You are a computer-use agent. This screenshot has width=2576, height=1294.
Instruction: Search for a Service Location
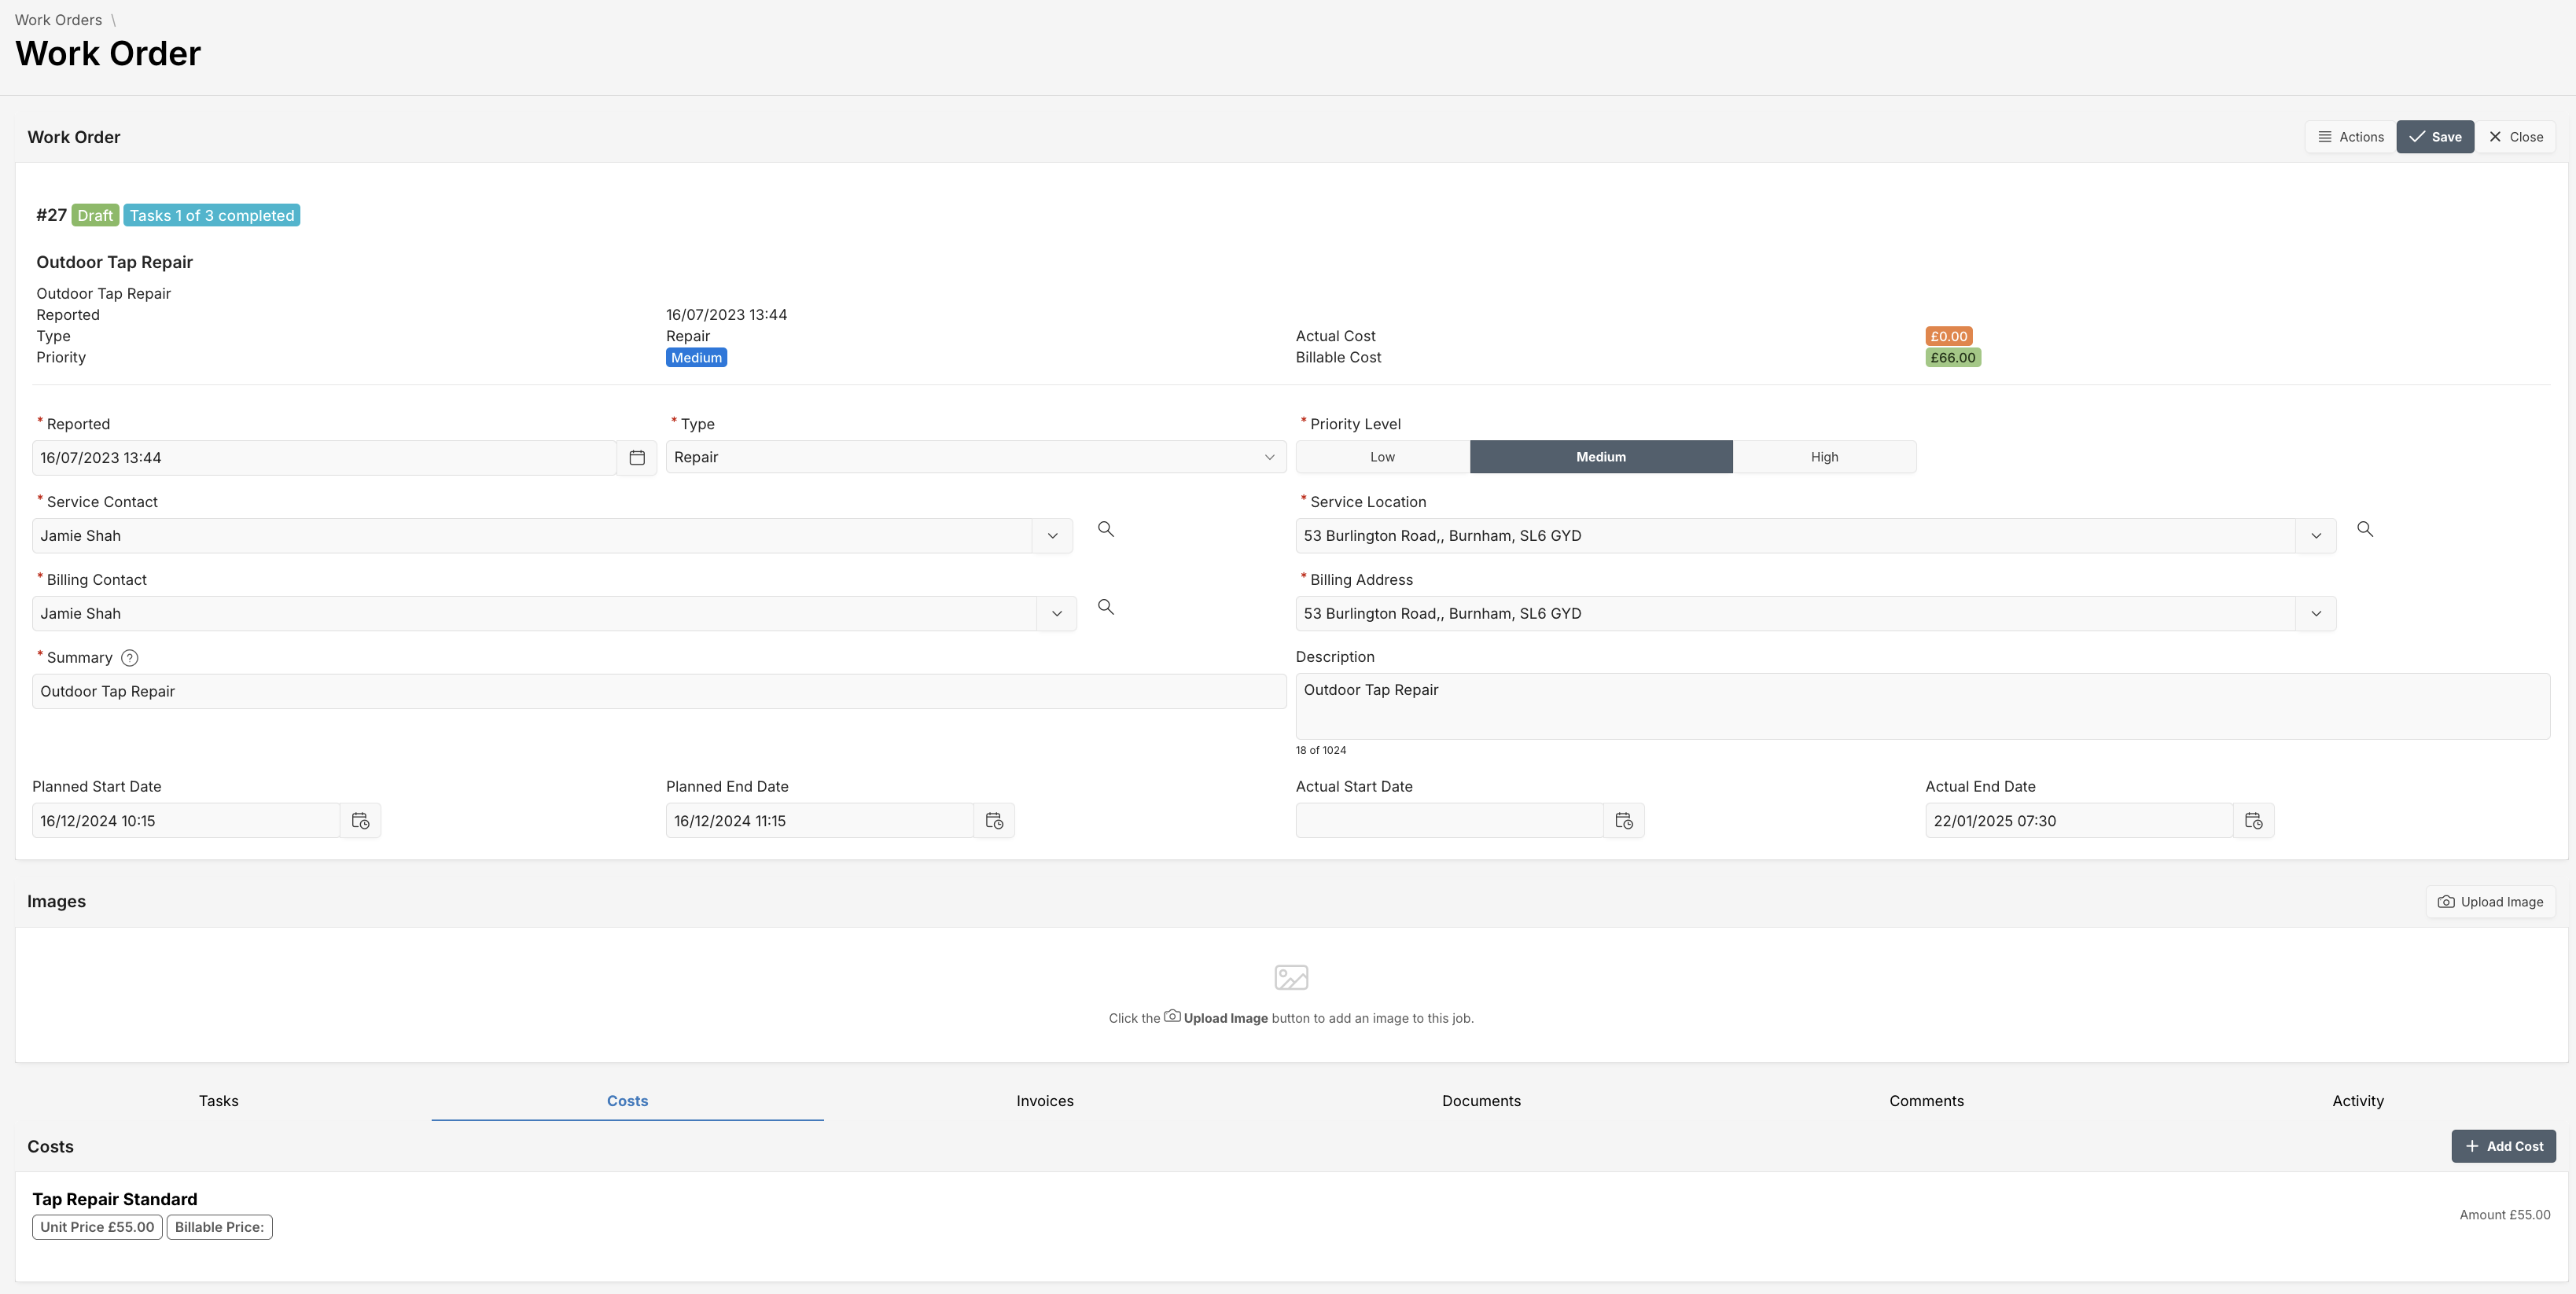pos(2365,529)
